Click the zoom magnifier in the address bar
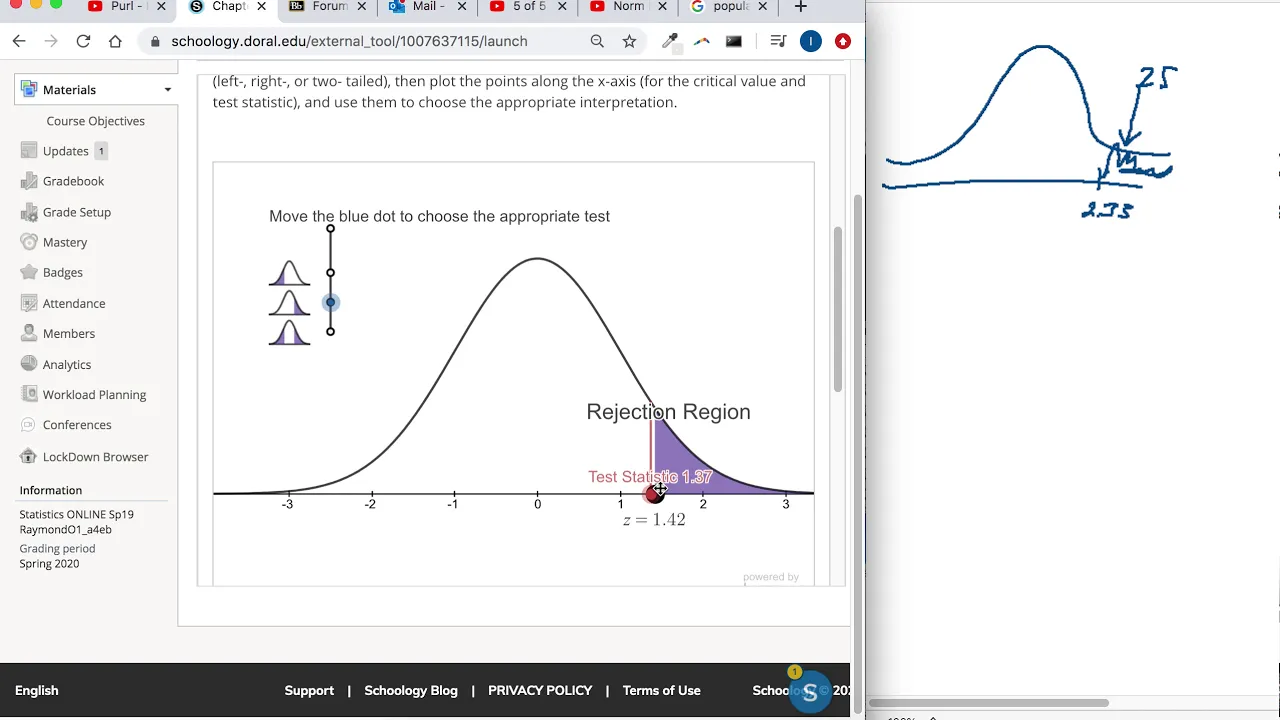The width and height of the screenshot is (1280, 720). pyautogui.click(x=597, y=41)
